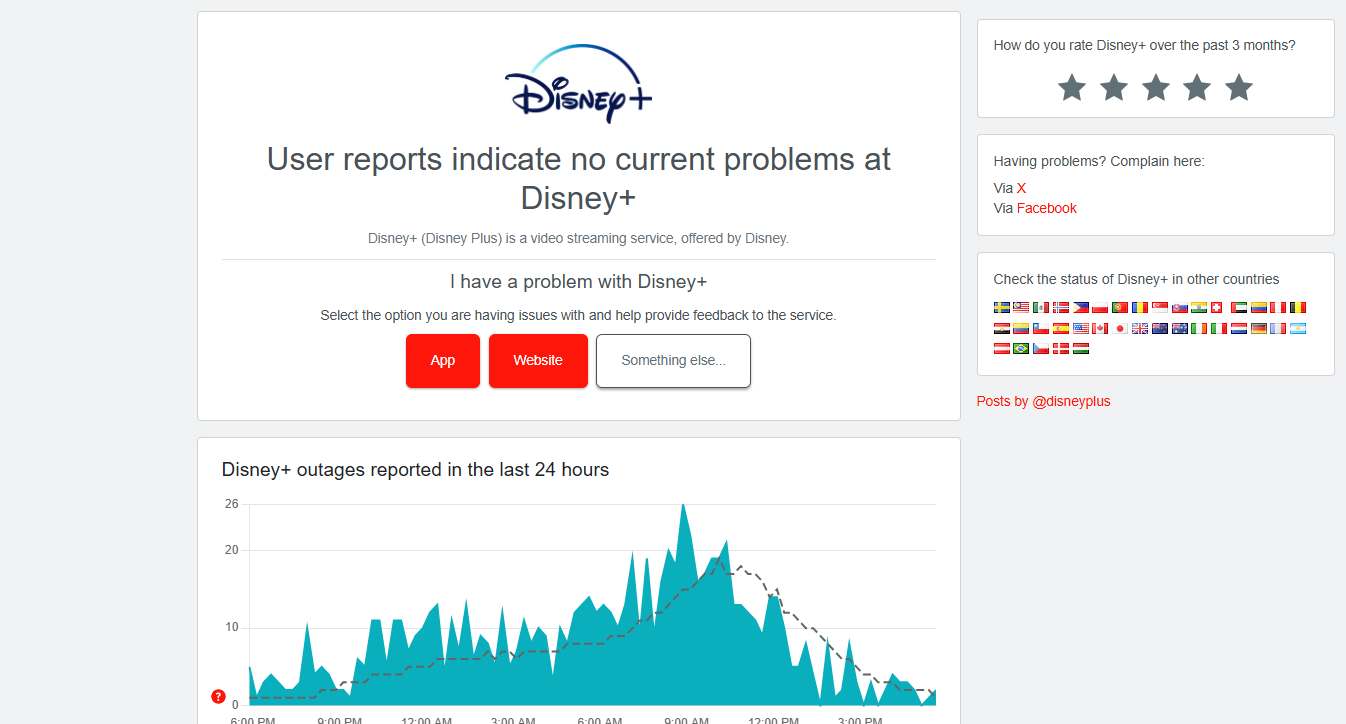Image resolution: width=1346 pixels, height=724 pixels.
Task: Select the Sweden flag
Action: pyautogui.click(x=1002, y=308)
